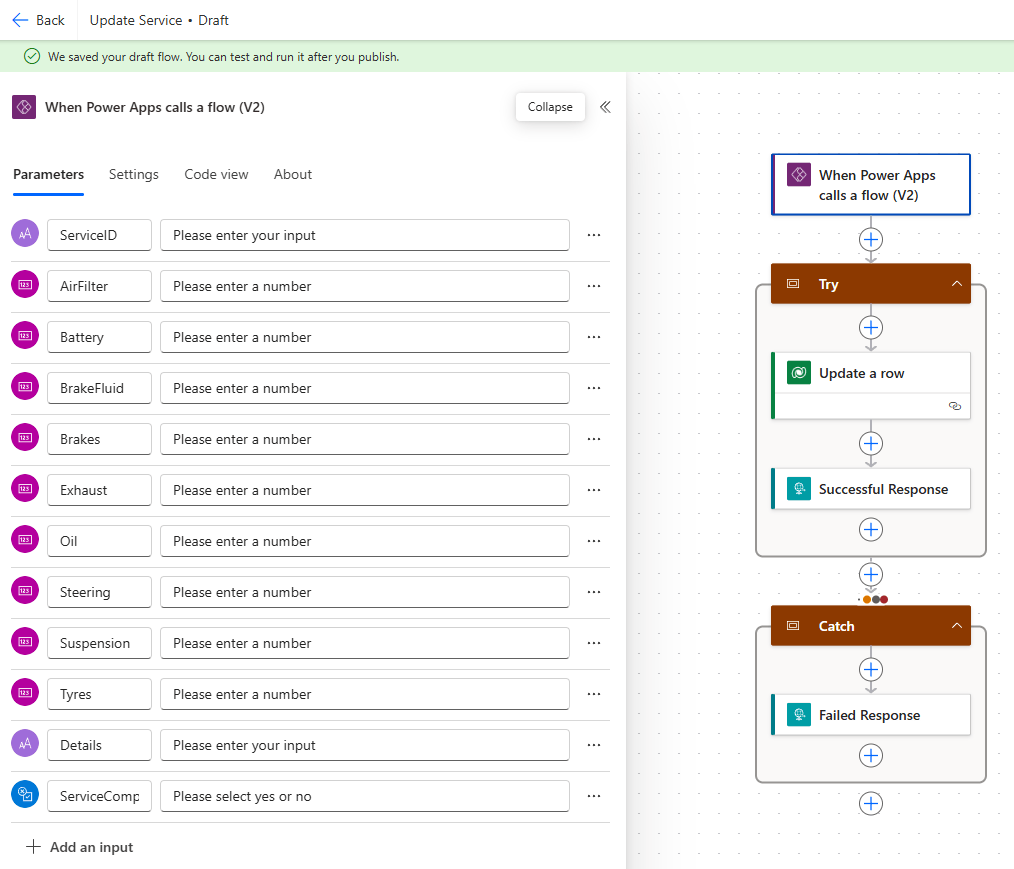Screen dimensions: 1014x869
Task: Click the AirFilter number type icon
Action: coord(24,286)
